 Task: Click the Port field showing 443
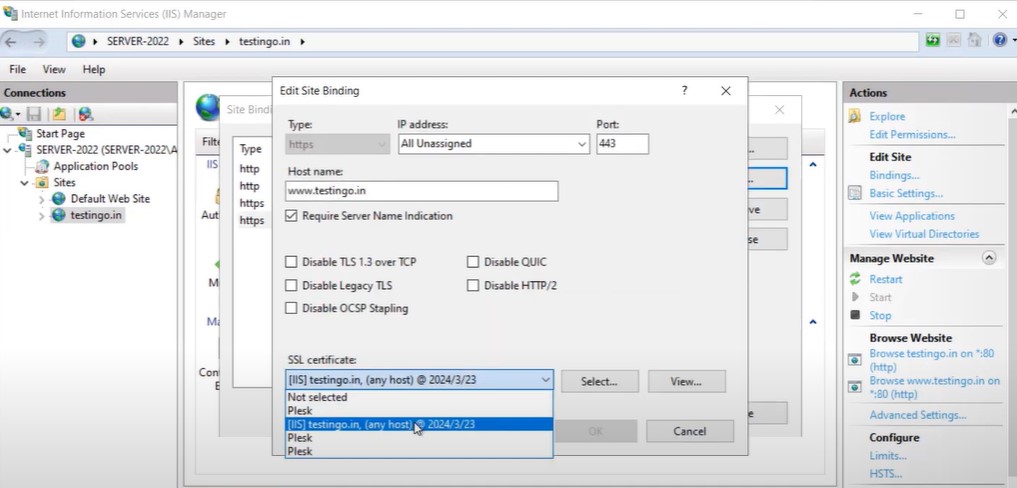pyautogui.click(x=622, y=144)
